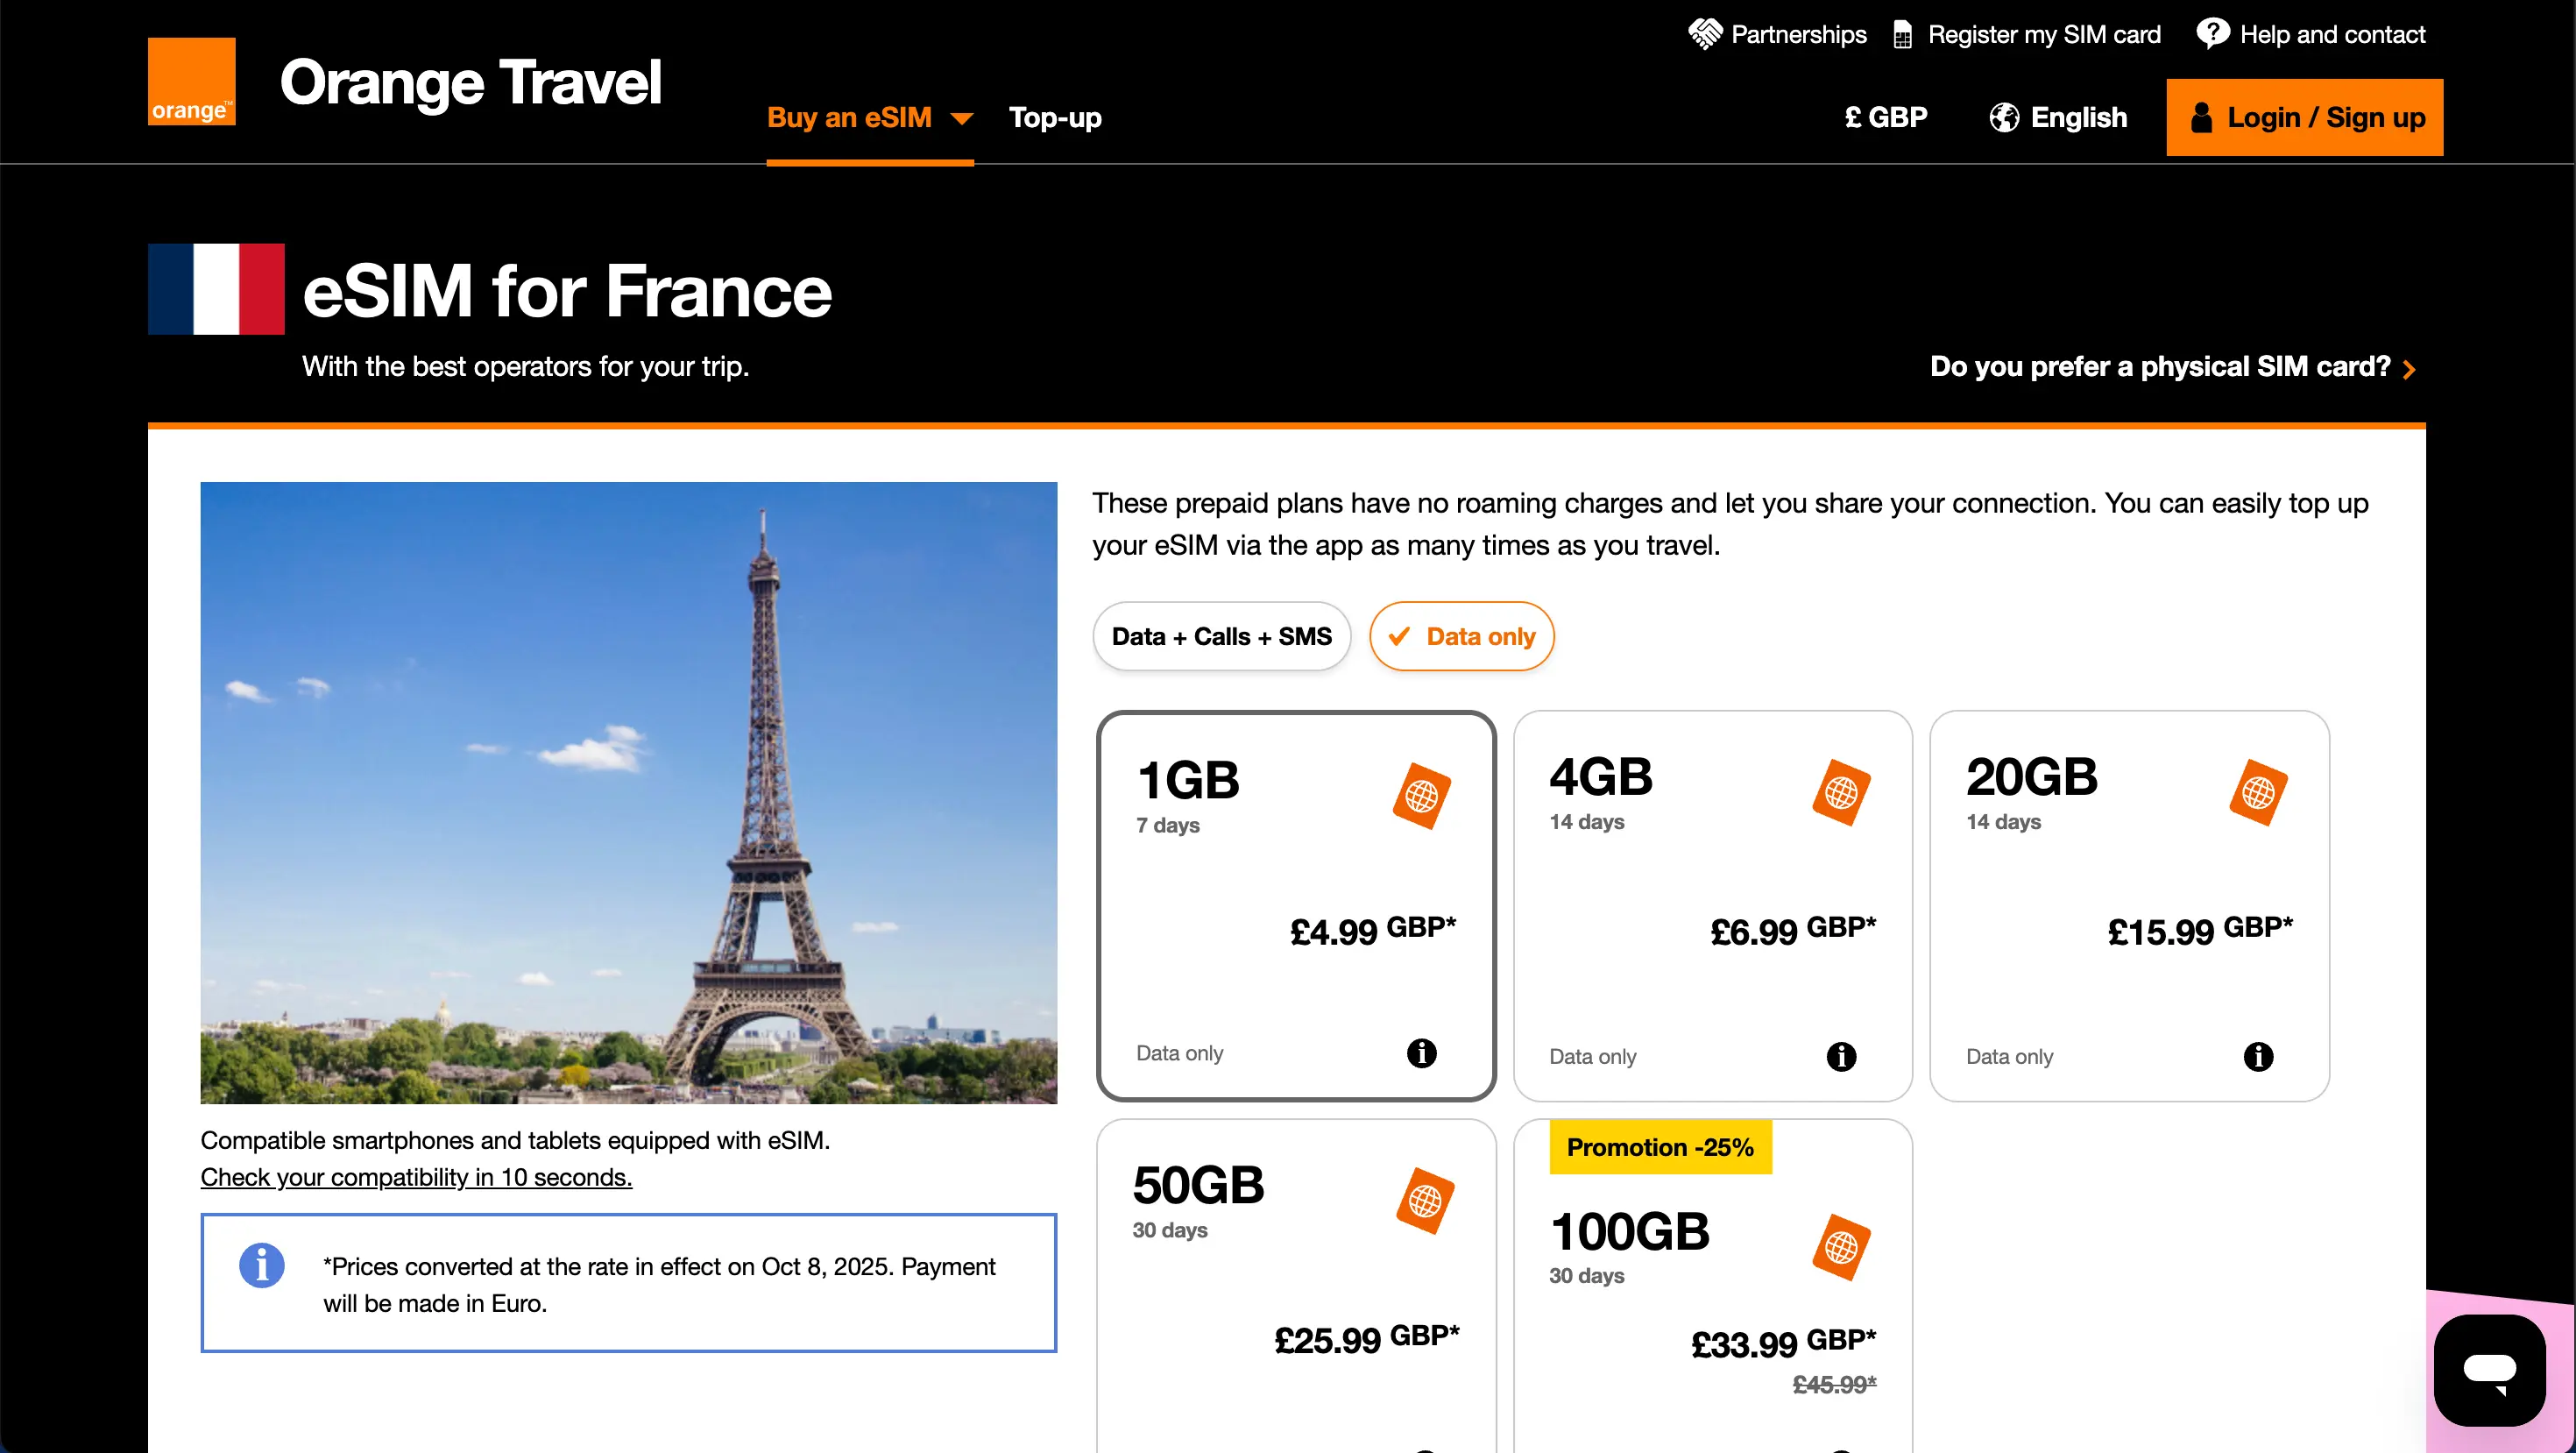This screenshot has width=2576, height=1453.
Task: Open Partnerships via handshake icon
Action: pos(1706,33)
